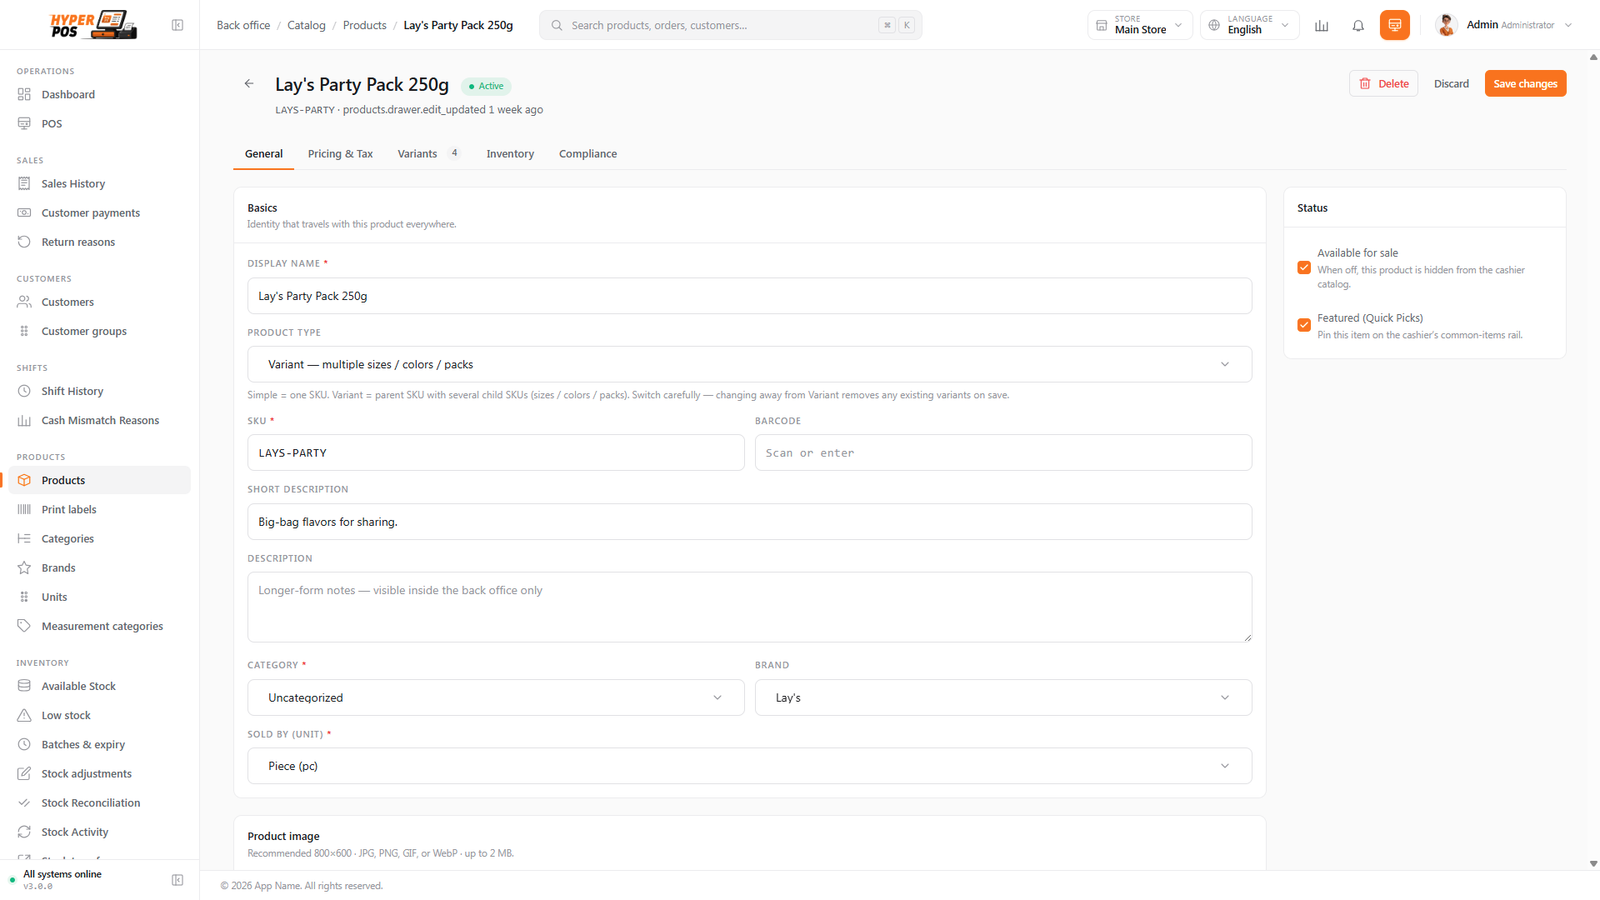Click the page scrollbar down arrow
The height and width of the screenshot is (900, 1600).
click(1593, 863)
